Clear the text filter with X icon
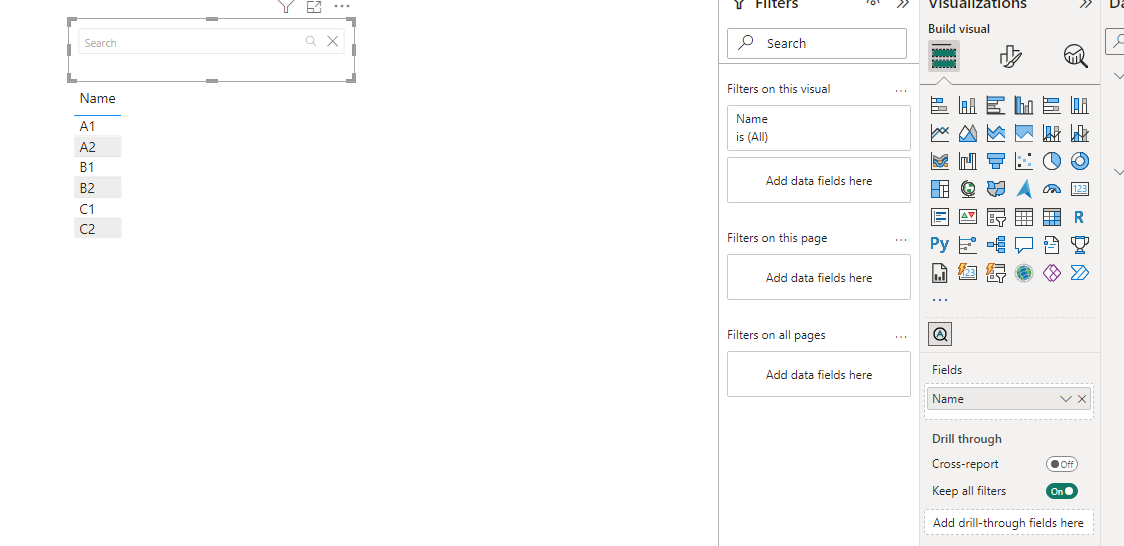The height and width of the screenshot is (546, 1124). pyautogui.click(x=333, y=42)
